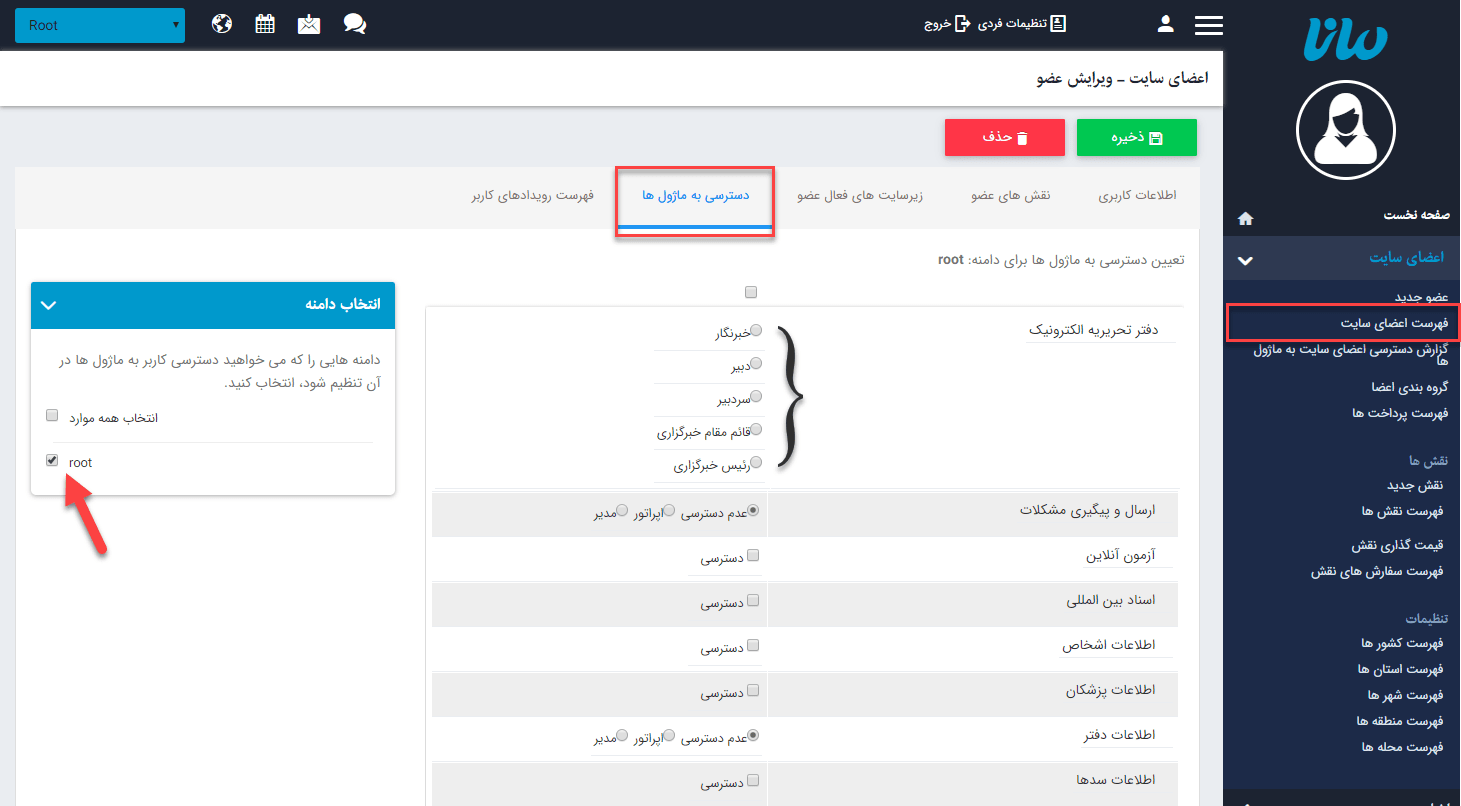Collapse the انتخاب دامنه panel
Image resolution: width=1461 pixels, height=806 pixels.
click(48, 305)
